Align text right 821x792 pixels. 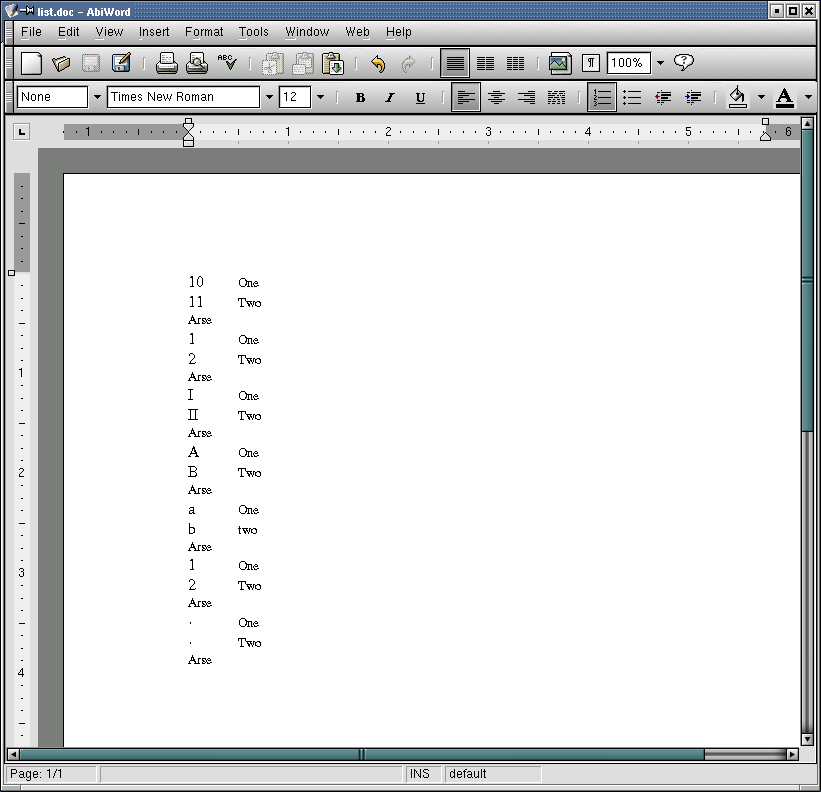[526, 97]
